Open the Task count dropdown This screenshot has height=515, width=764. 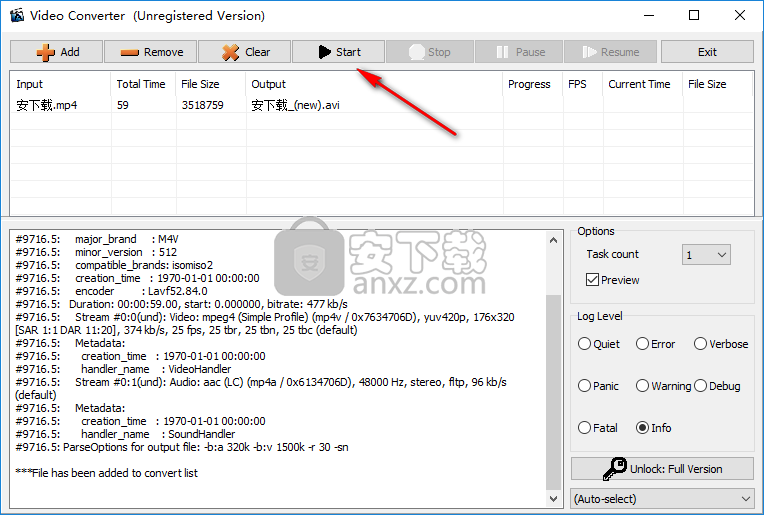pyautogui.click(x=706, y=255)
